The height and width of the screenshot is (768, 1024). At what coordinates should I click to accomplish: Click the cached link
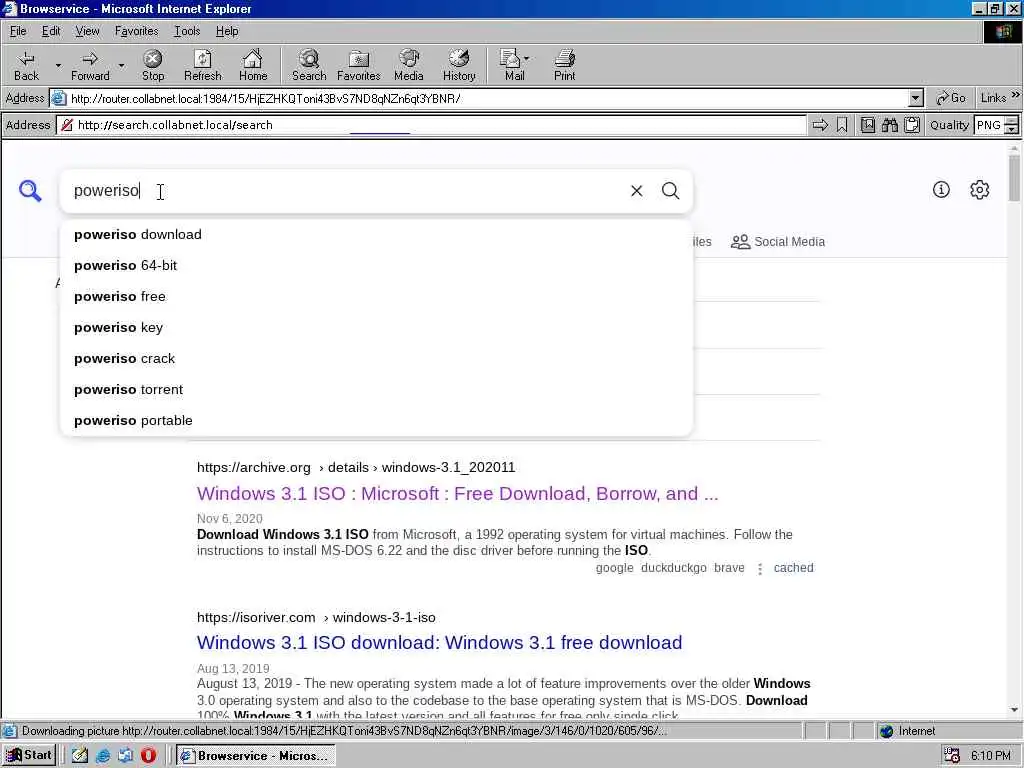793,568
